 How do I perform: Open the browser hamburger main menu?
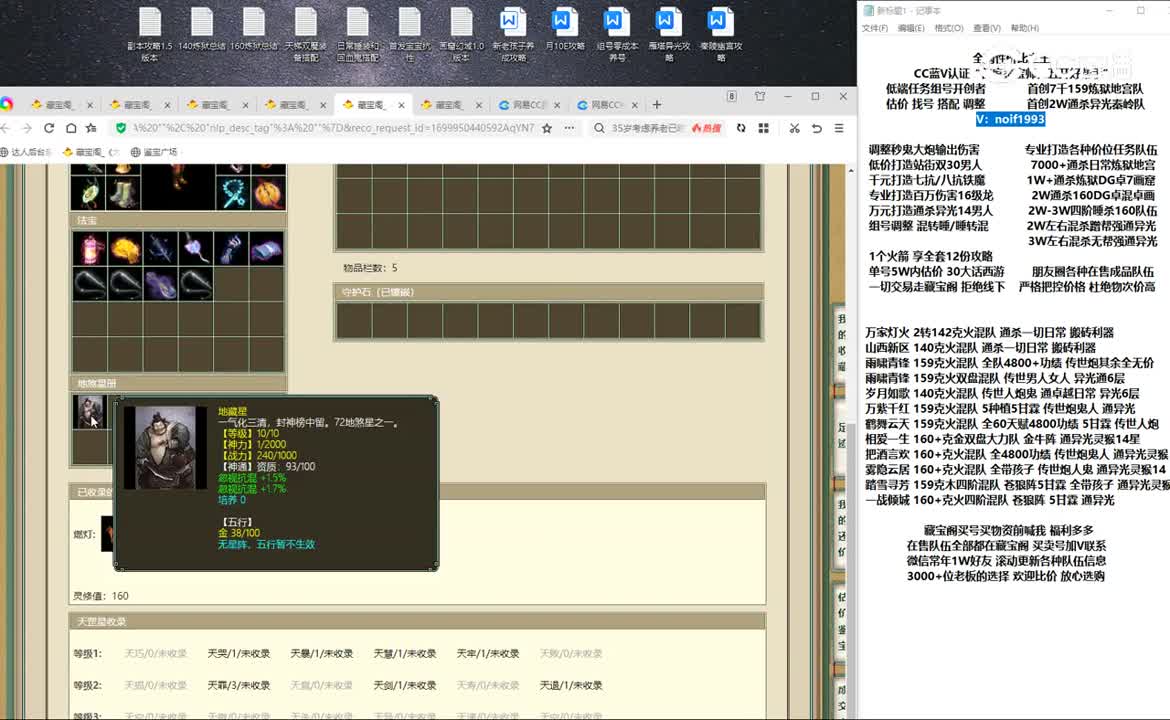coord(839,128)
